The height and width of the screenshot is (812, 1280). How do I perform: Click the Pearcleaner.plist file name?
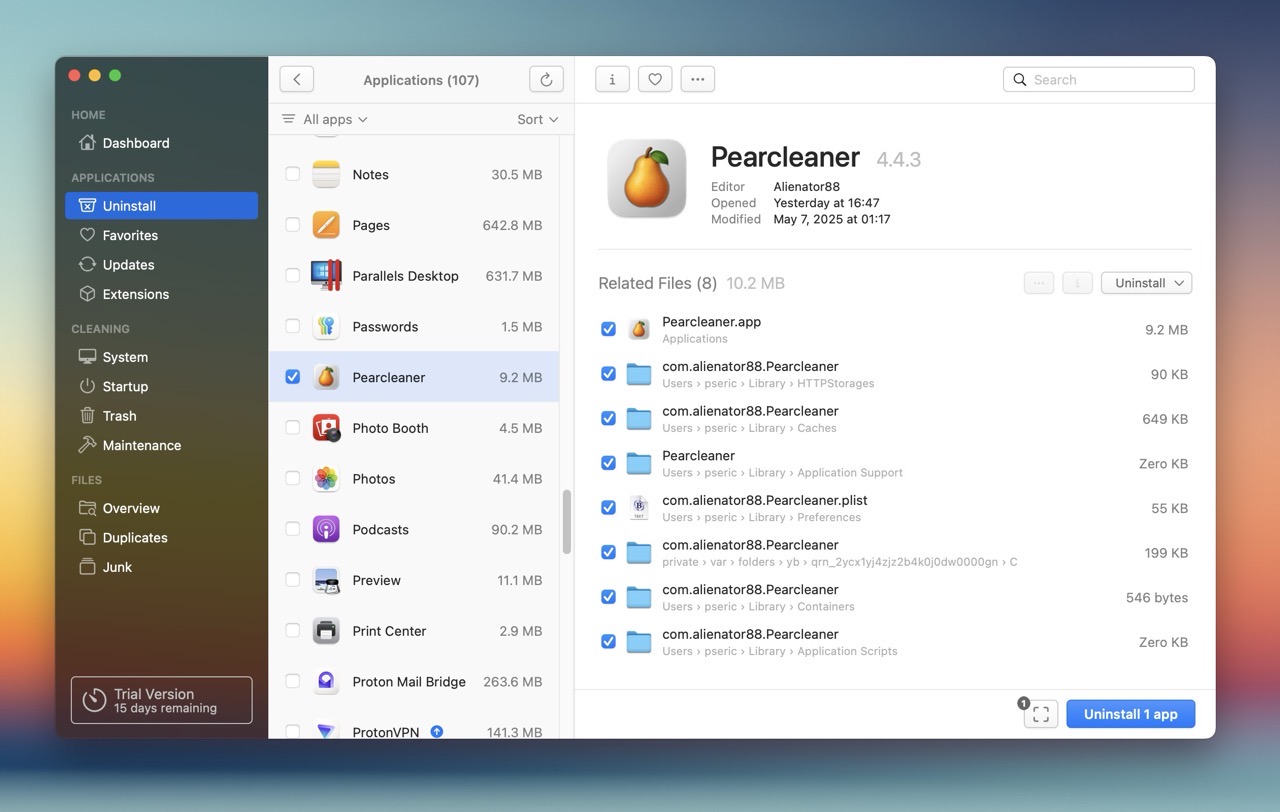765,500
